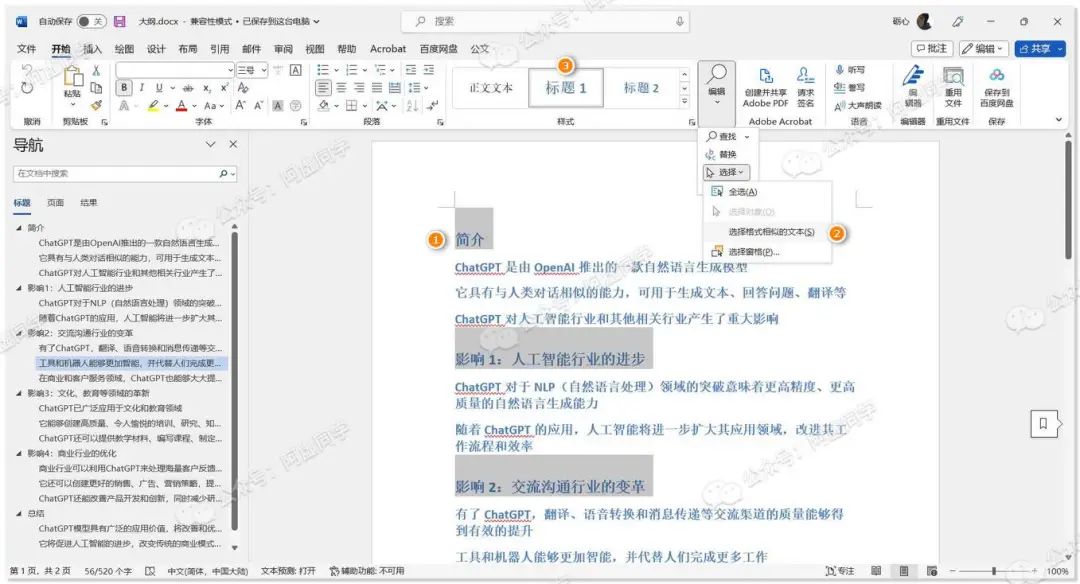Toggle the AutoSave (自动保存) switch

pos(90,21)
